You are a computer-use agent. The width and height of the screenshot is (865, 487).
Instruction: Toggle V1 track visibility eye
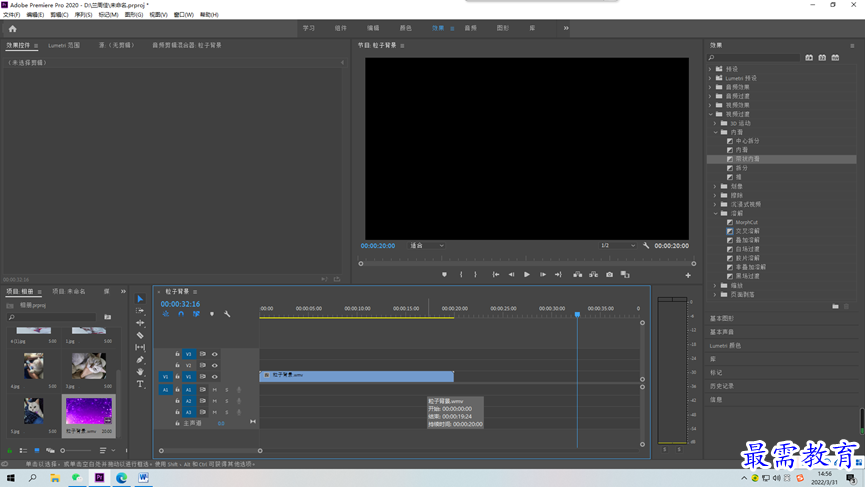click(x=215, y=377)
